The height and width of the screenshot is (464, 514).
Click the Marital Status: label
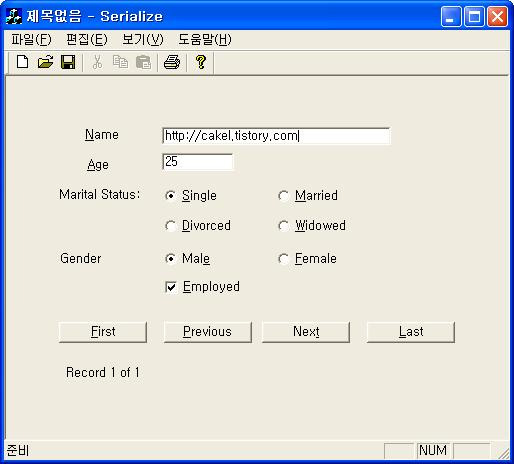100,194
